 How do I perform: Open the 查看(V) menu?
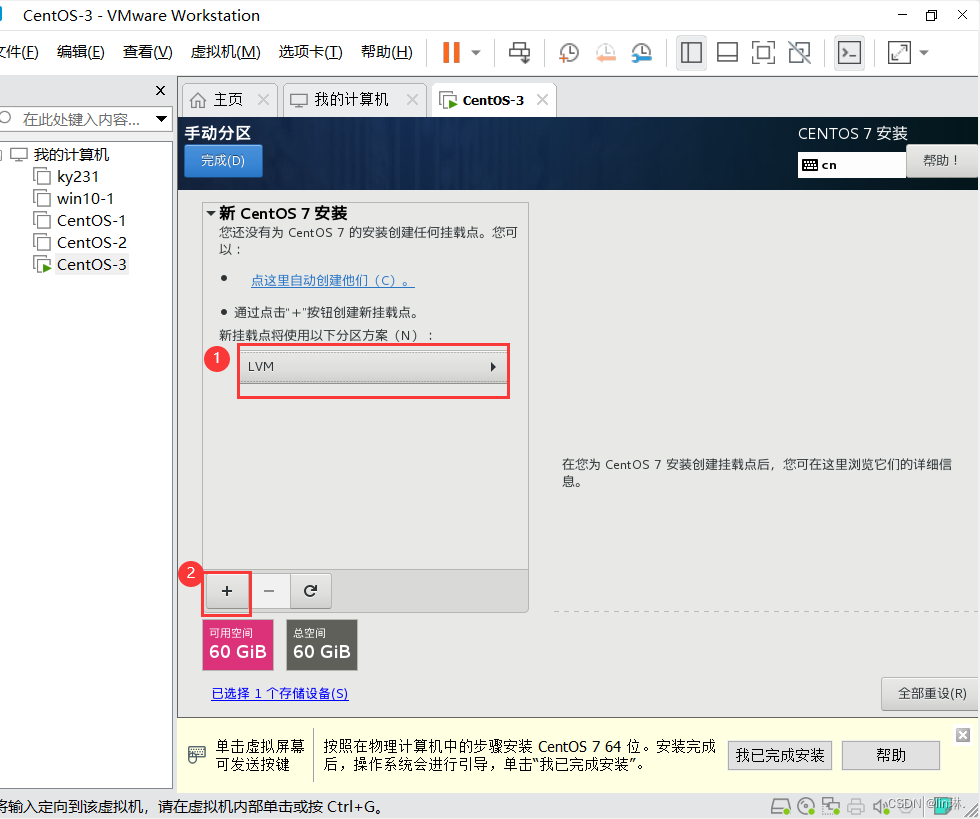(x=148, y=51)
